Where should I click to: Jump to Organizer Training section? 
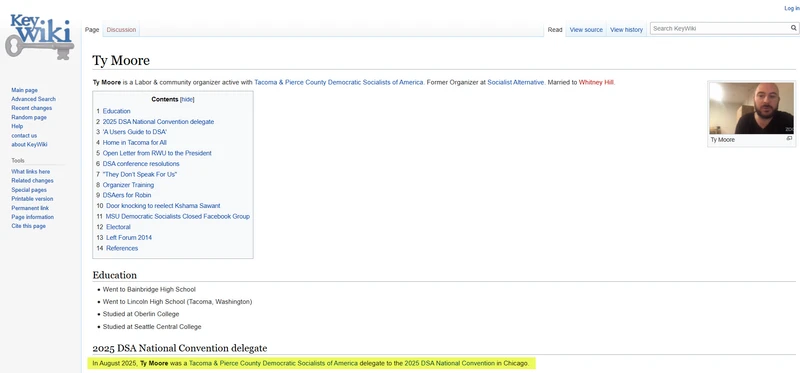click(x=128, y=185)
